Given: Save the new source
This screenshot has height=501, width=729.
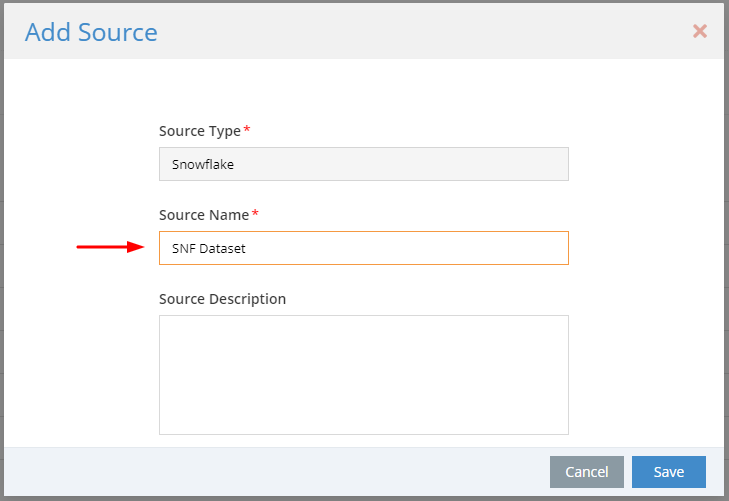Looking at the screenshot, I should click(669, 472).
